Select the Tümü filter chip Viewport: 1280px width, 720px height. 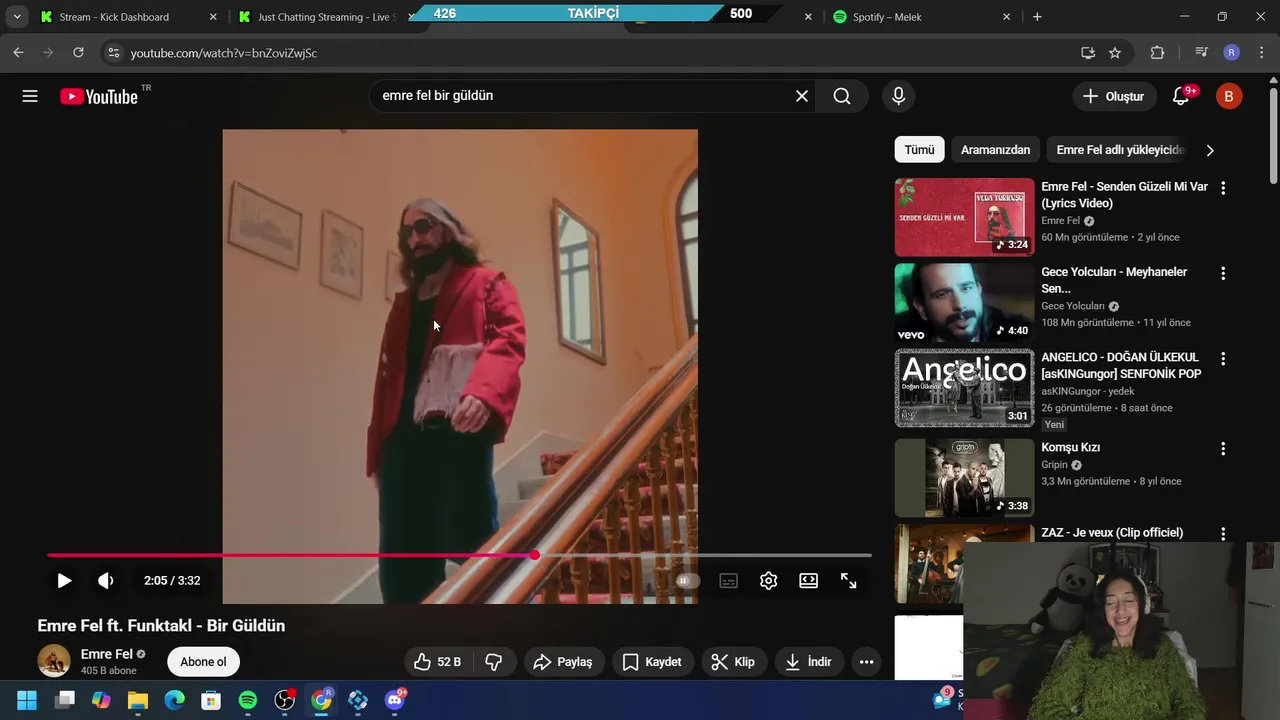(x=919, y=150)
